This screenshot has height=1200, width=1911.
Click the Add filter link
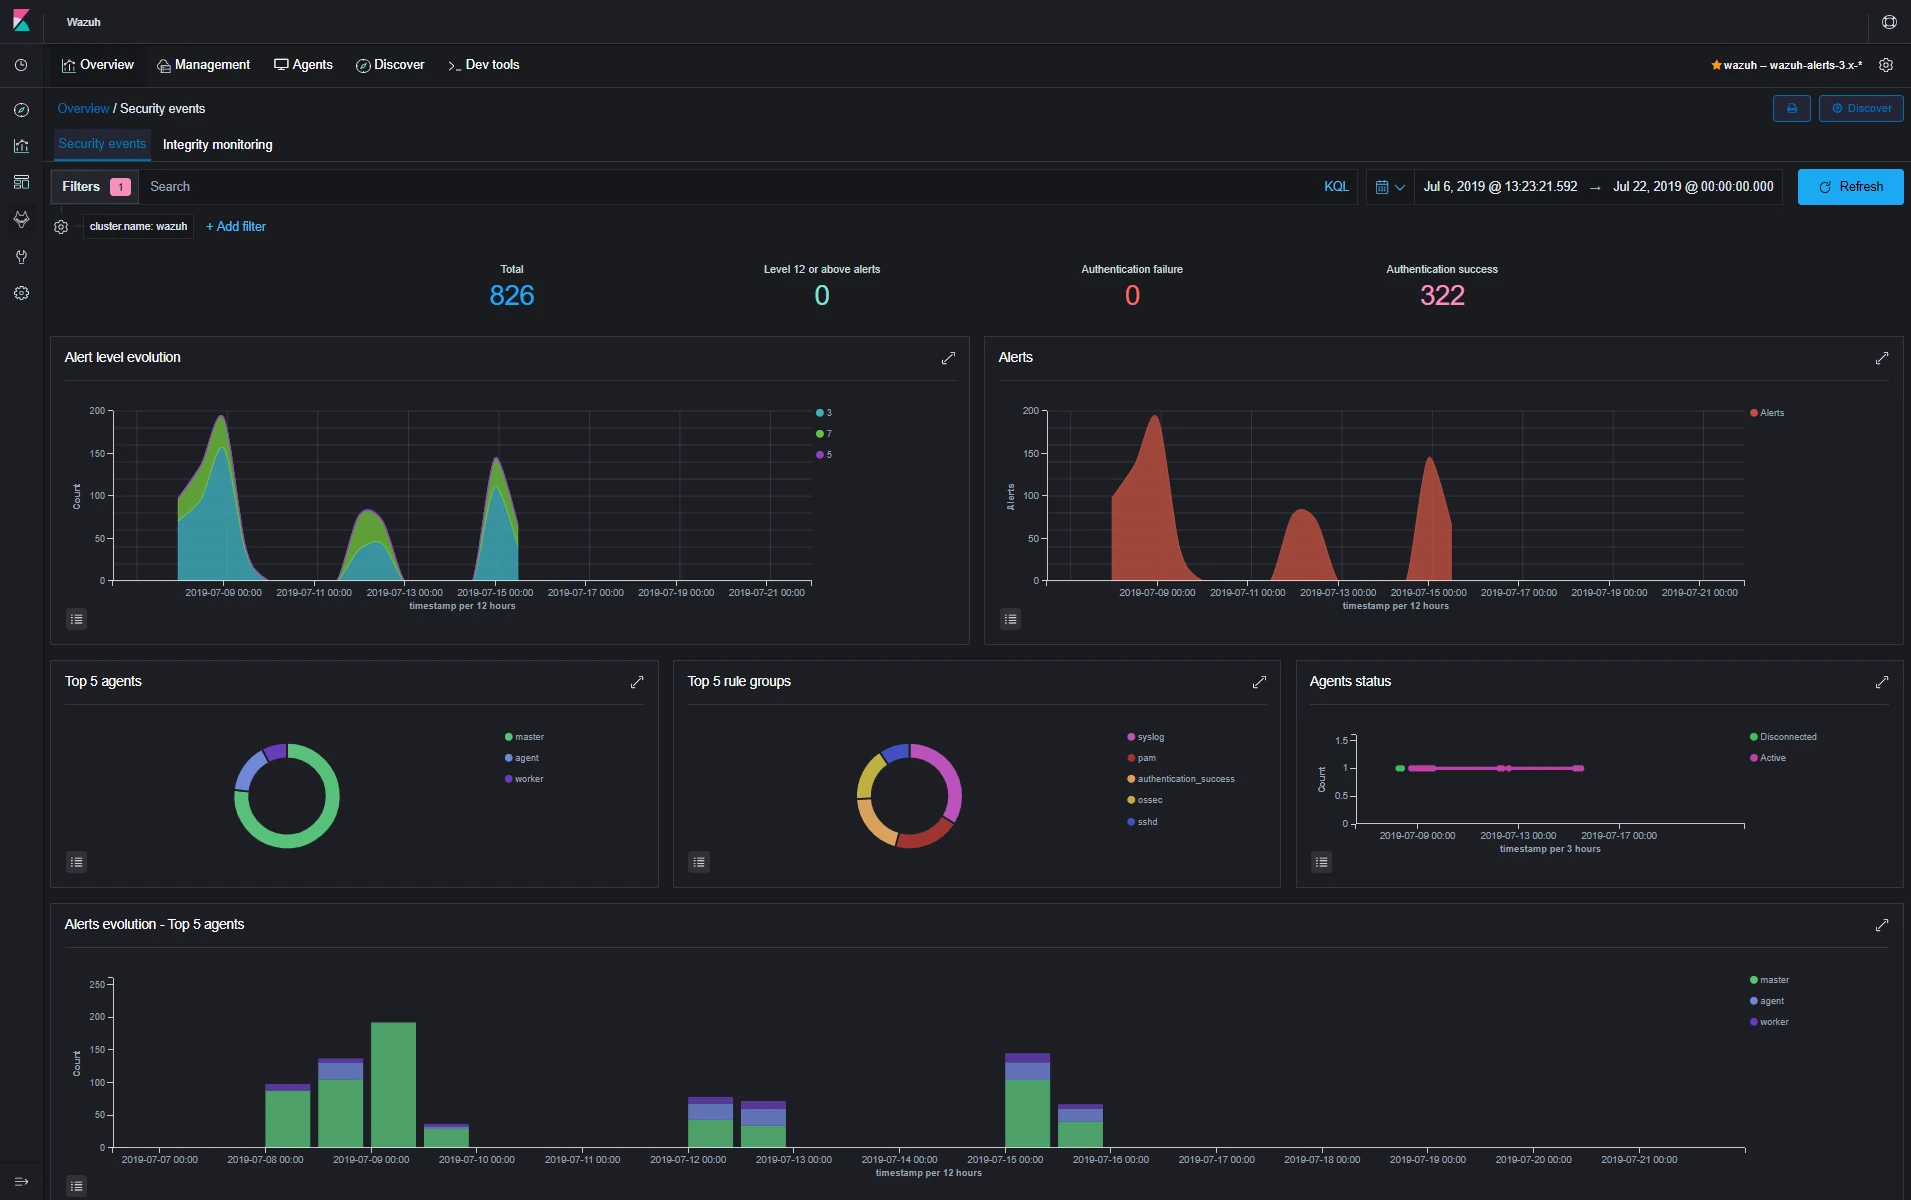tap(236, 227)
